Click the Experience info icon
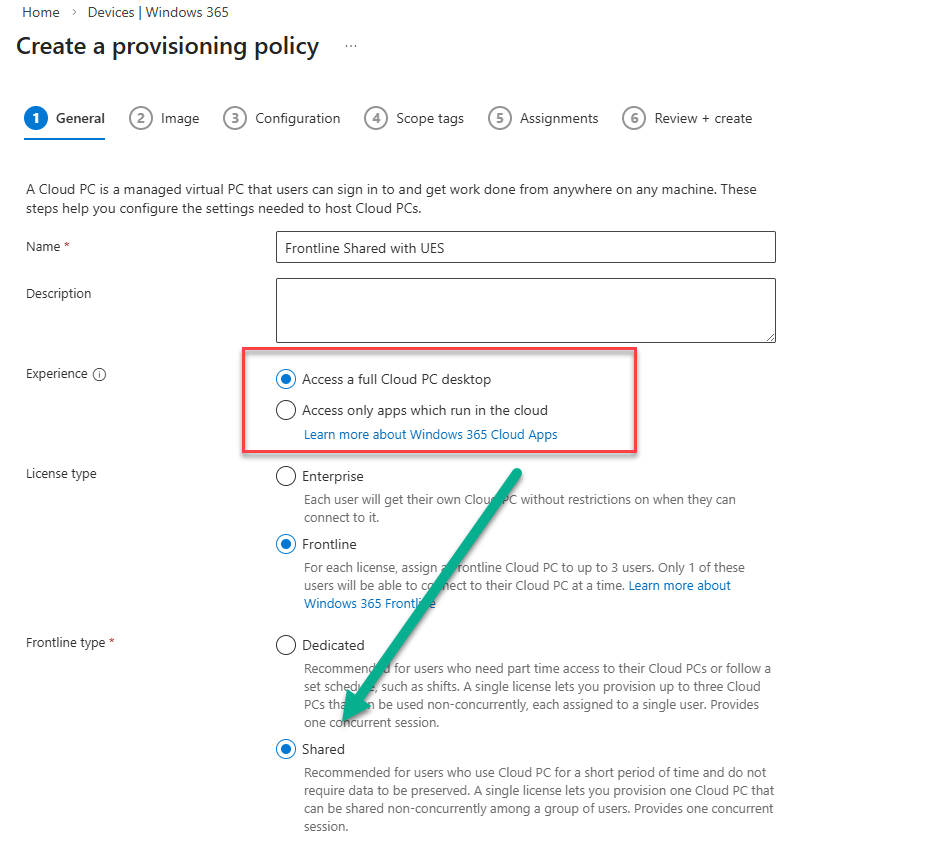The image size is (936, 852). pyautogui.click(x=99, y=375)
